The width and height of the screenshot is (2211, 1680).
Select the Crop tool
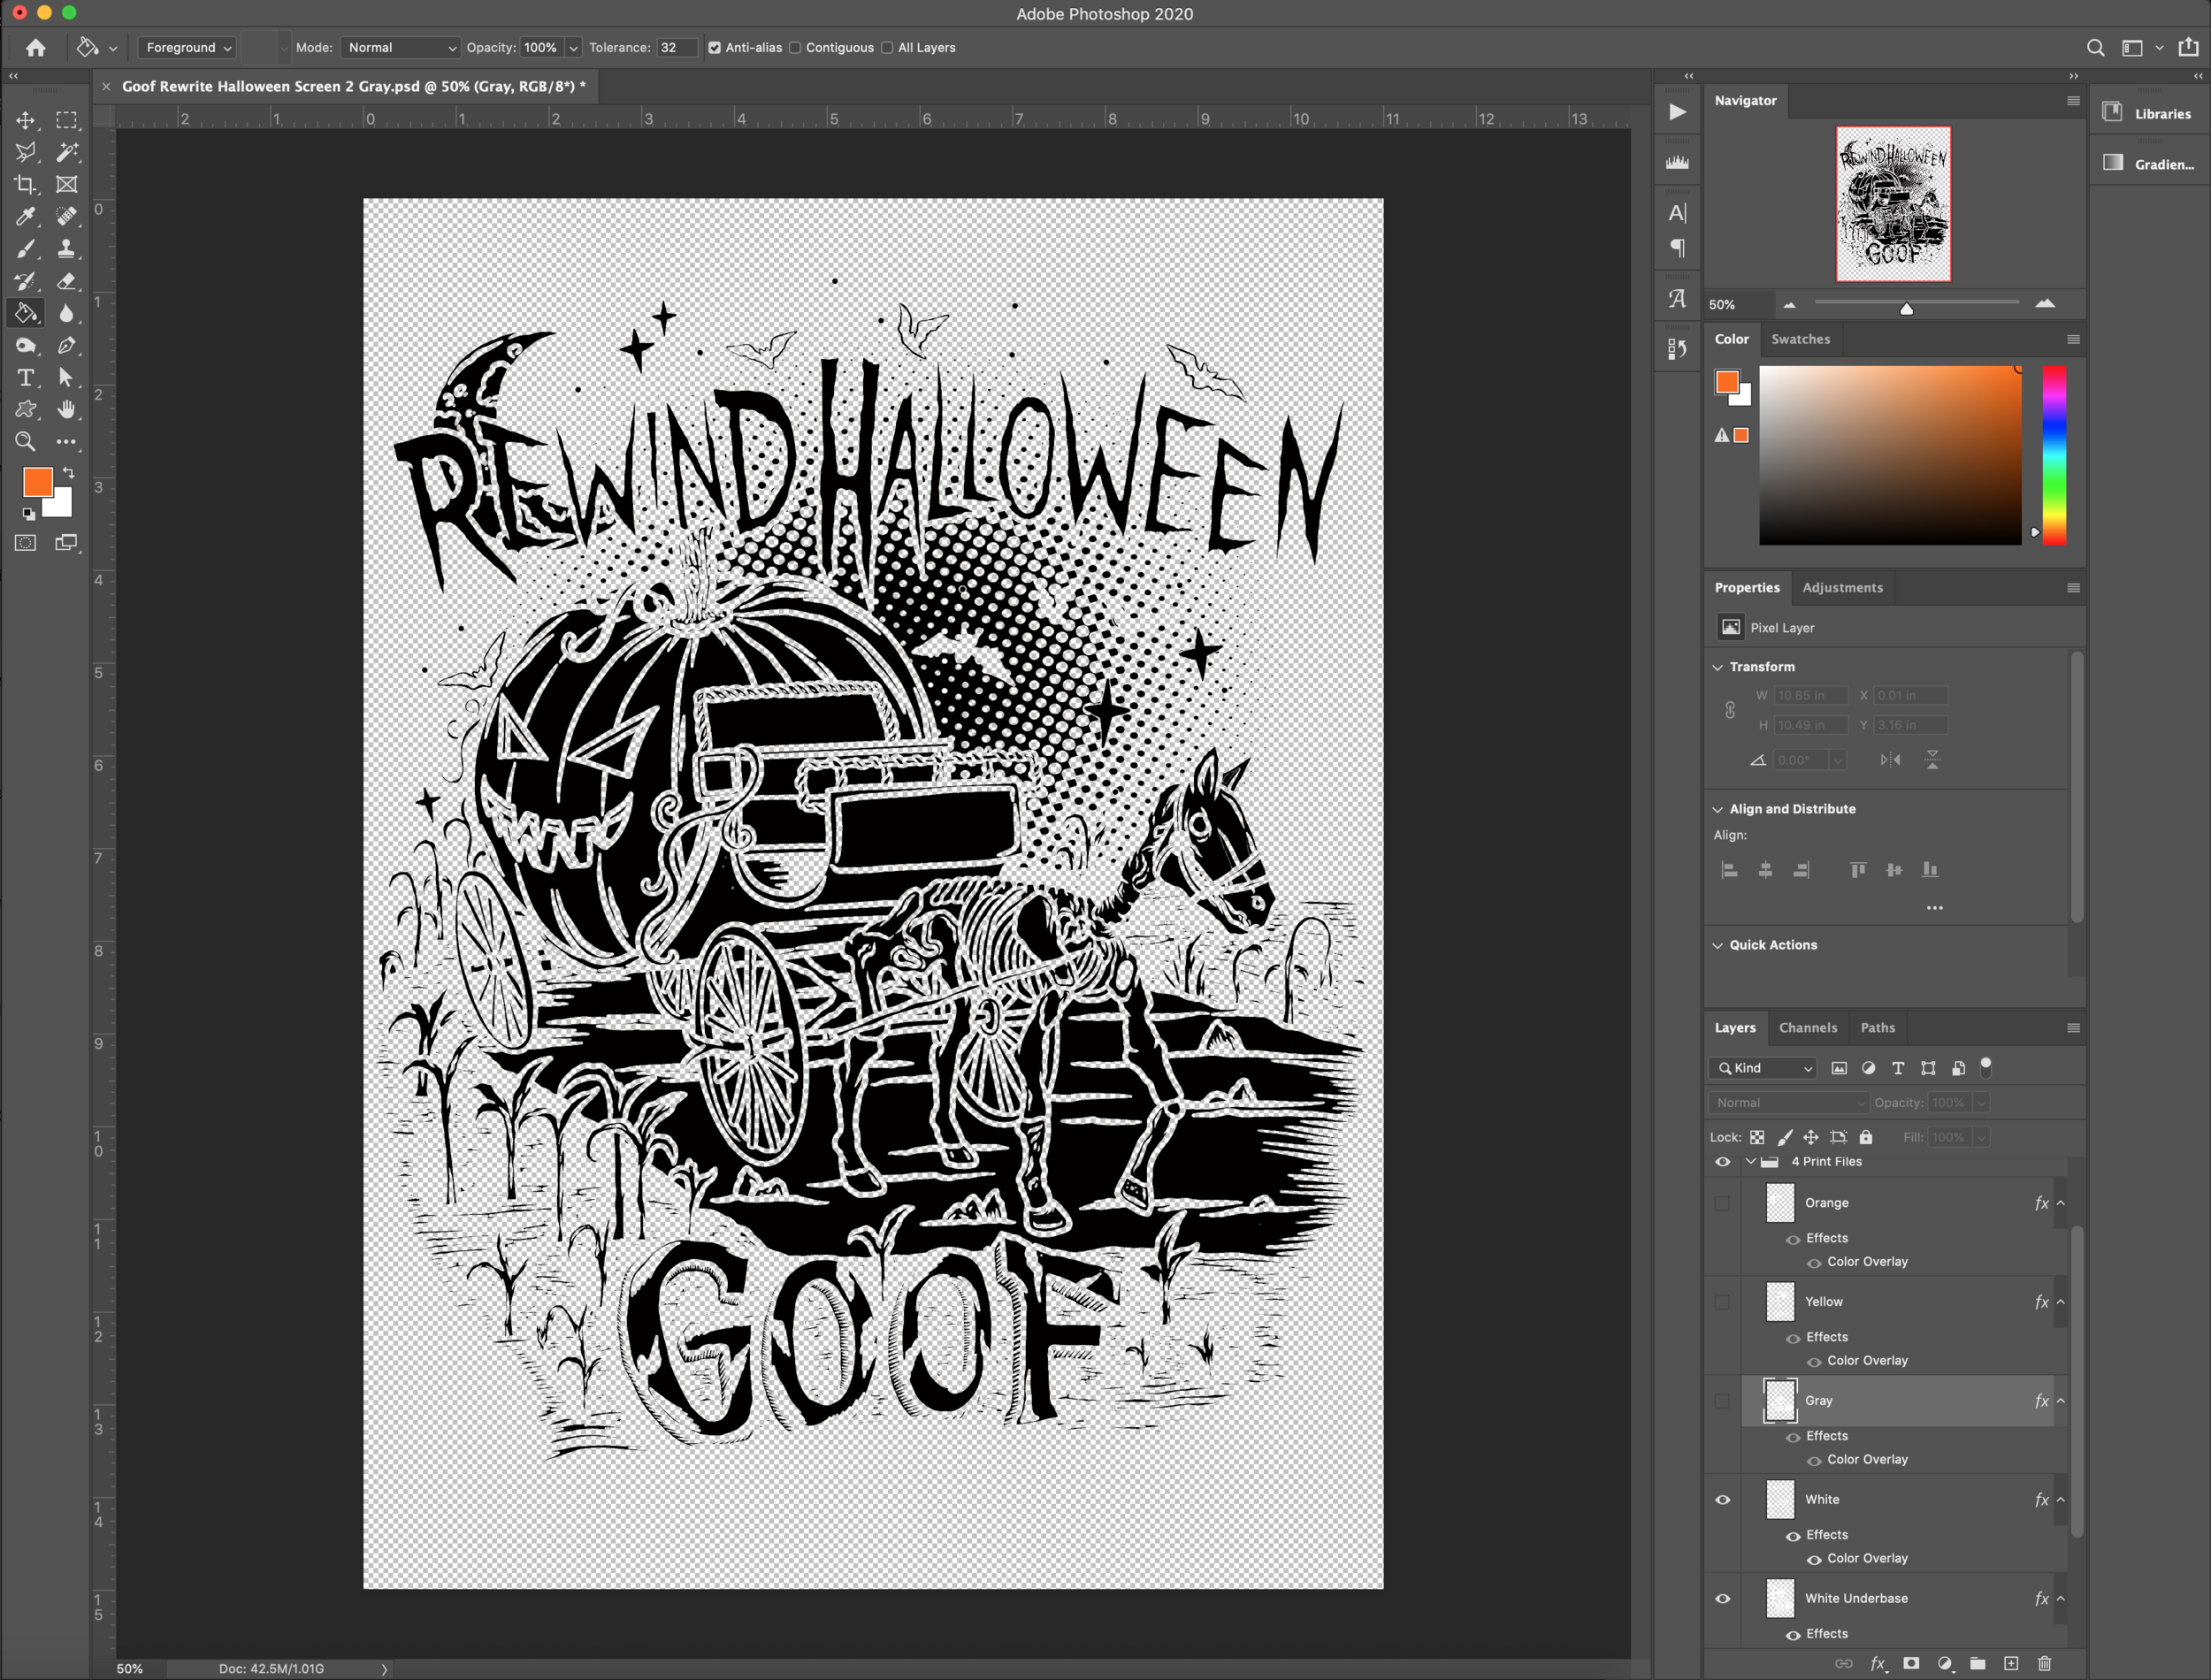point(26,184)
